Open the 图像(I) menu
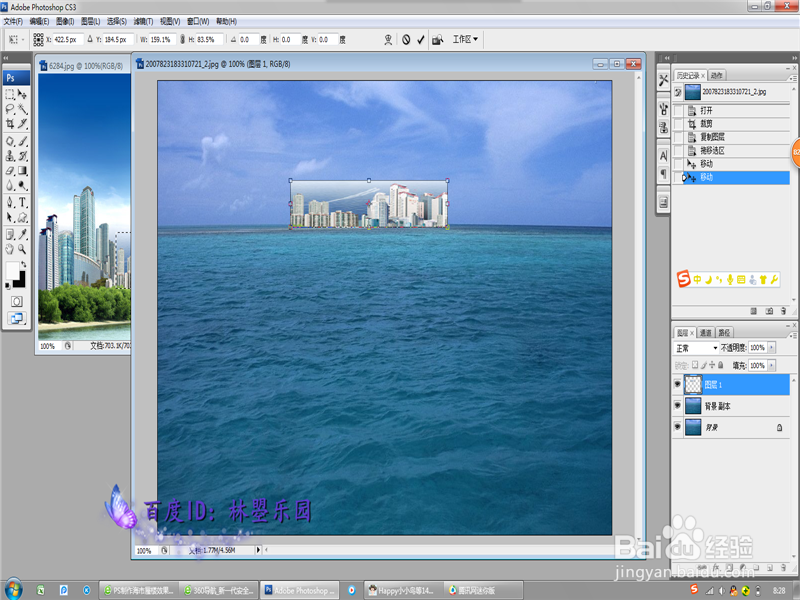The height and width of the screenshot is (600, 800). [65, 21]
